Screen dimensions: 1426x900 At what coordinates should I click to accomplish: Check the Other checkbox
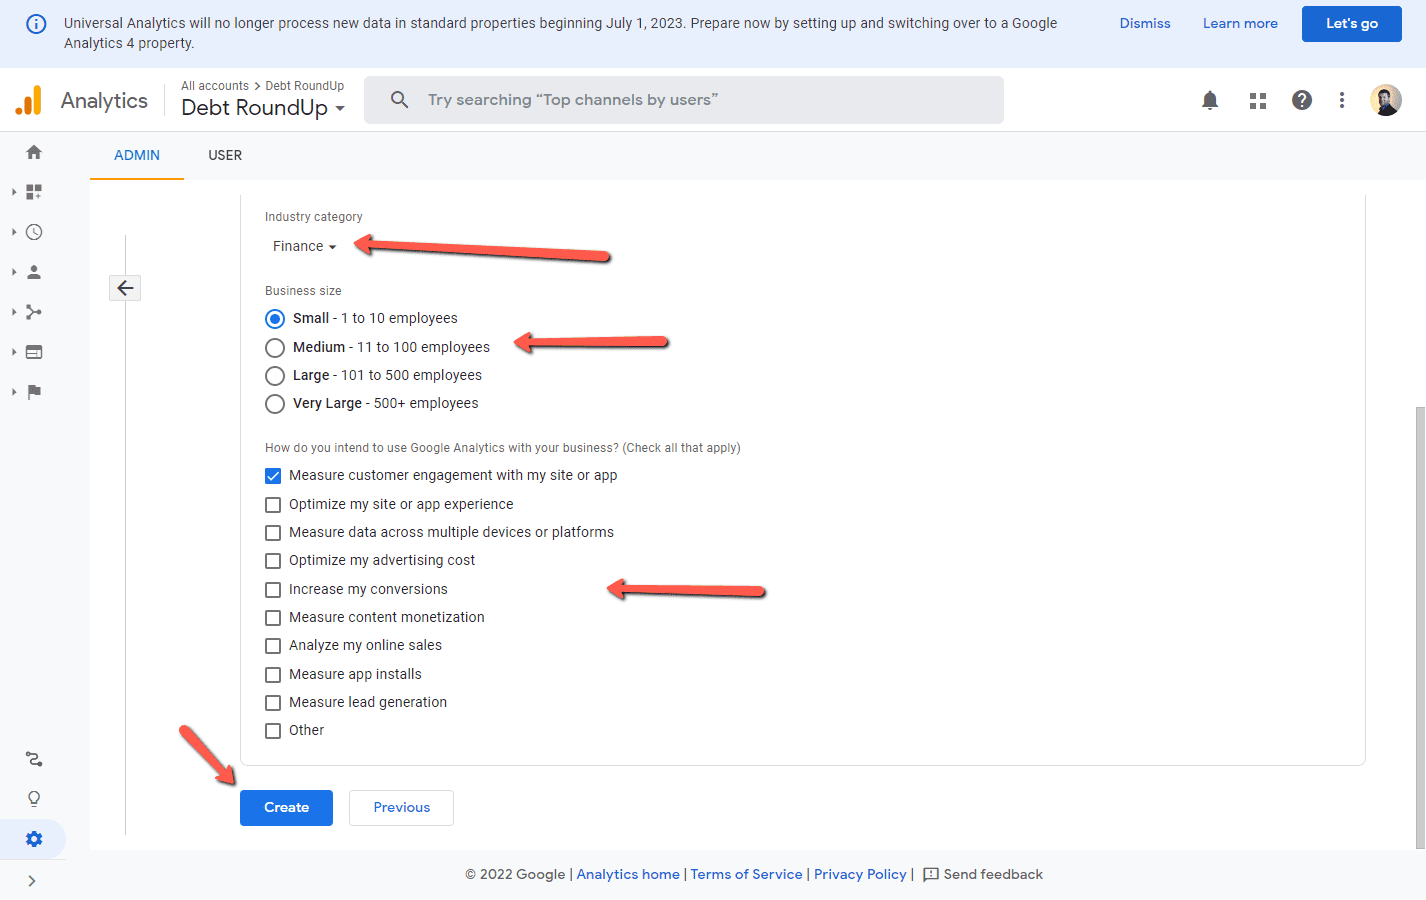point(273,731)
